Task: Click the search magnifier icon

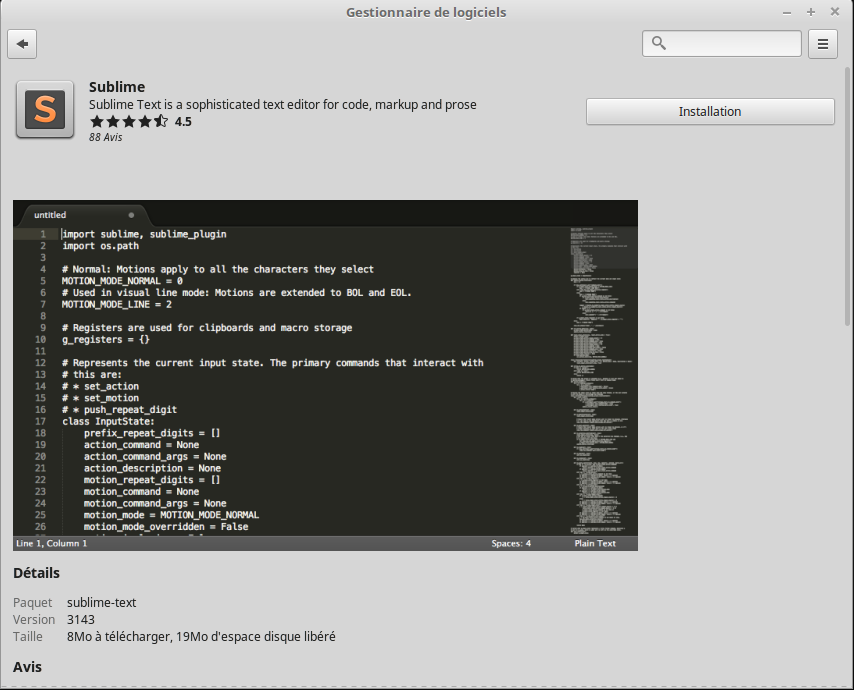Action: [x=658, y=43]
